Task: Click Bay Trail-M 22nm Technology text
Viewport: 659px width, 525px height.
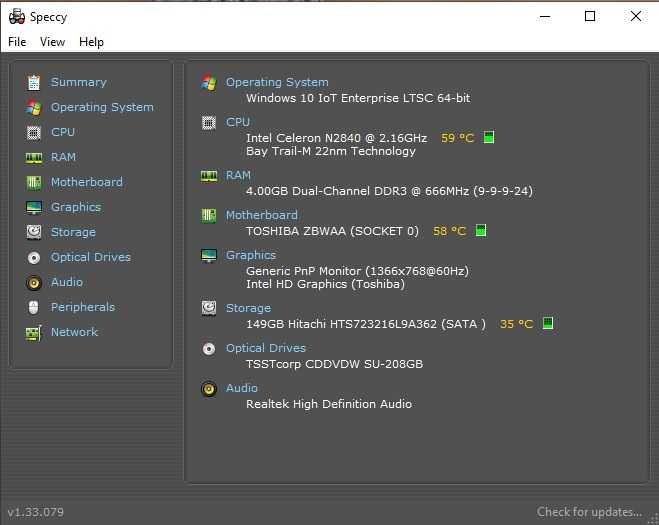Action: pos(331,151)
